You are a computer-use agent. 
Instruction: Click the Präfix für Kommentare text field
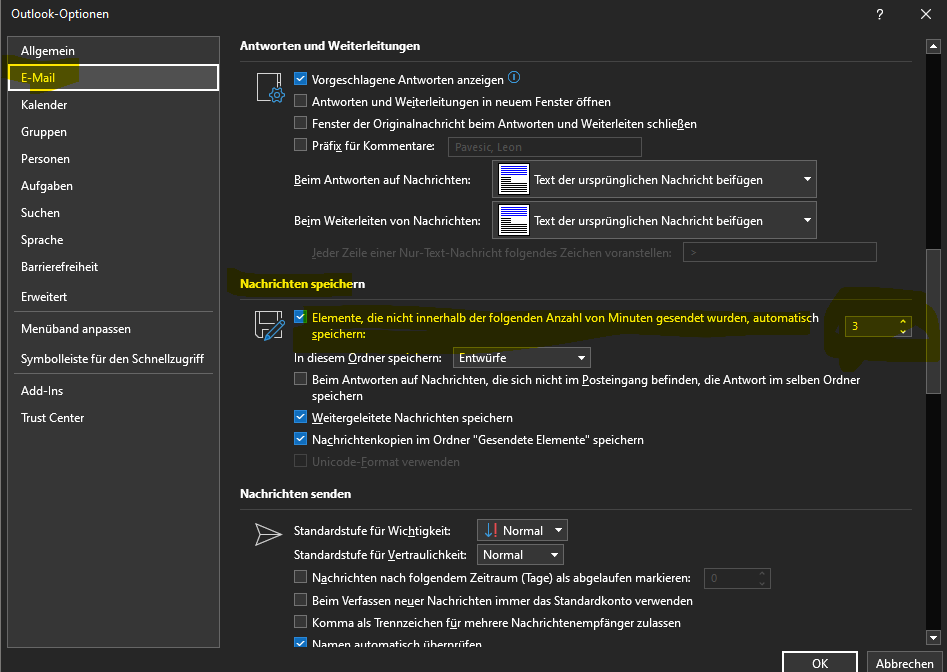pos(545,147)
